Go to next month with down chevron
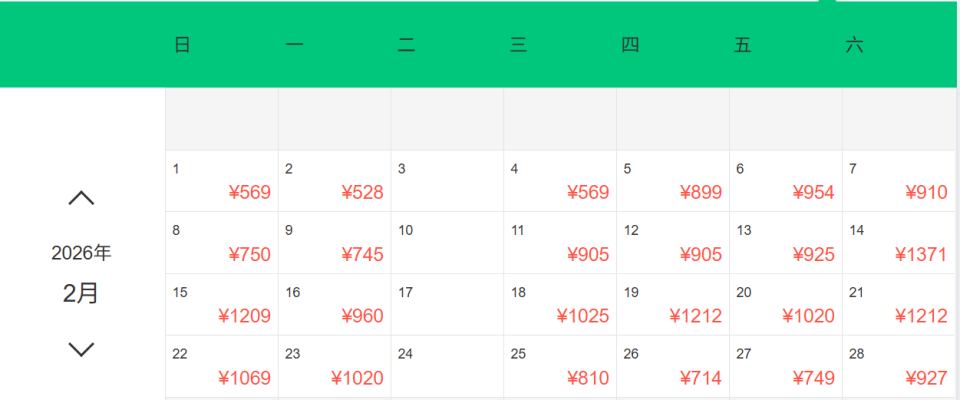Screen dimensions: 960x400 81,349
